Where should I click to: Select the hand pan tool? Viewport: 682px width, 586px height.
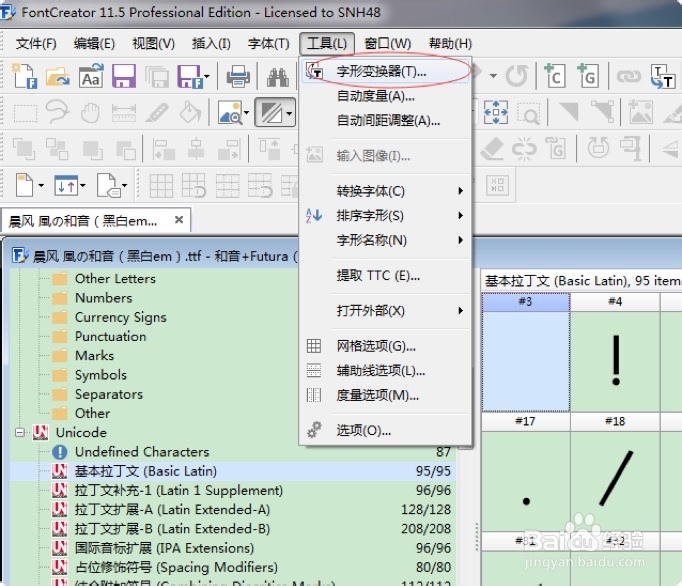[x=90, y=113]
